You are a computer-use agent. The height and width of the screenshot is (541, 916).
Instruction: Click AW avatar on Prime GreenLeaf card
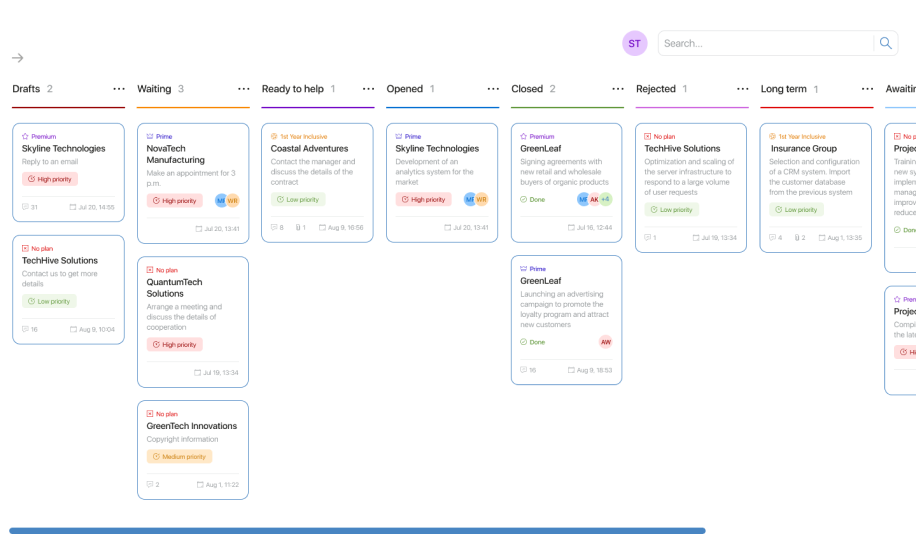[x=606, y=342]
